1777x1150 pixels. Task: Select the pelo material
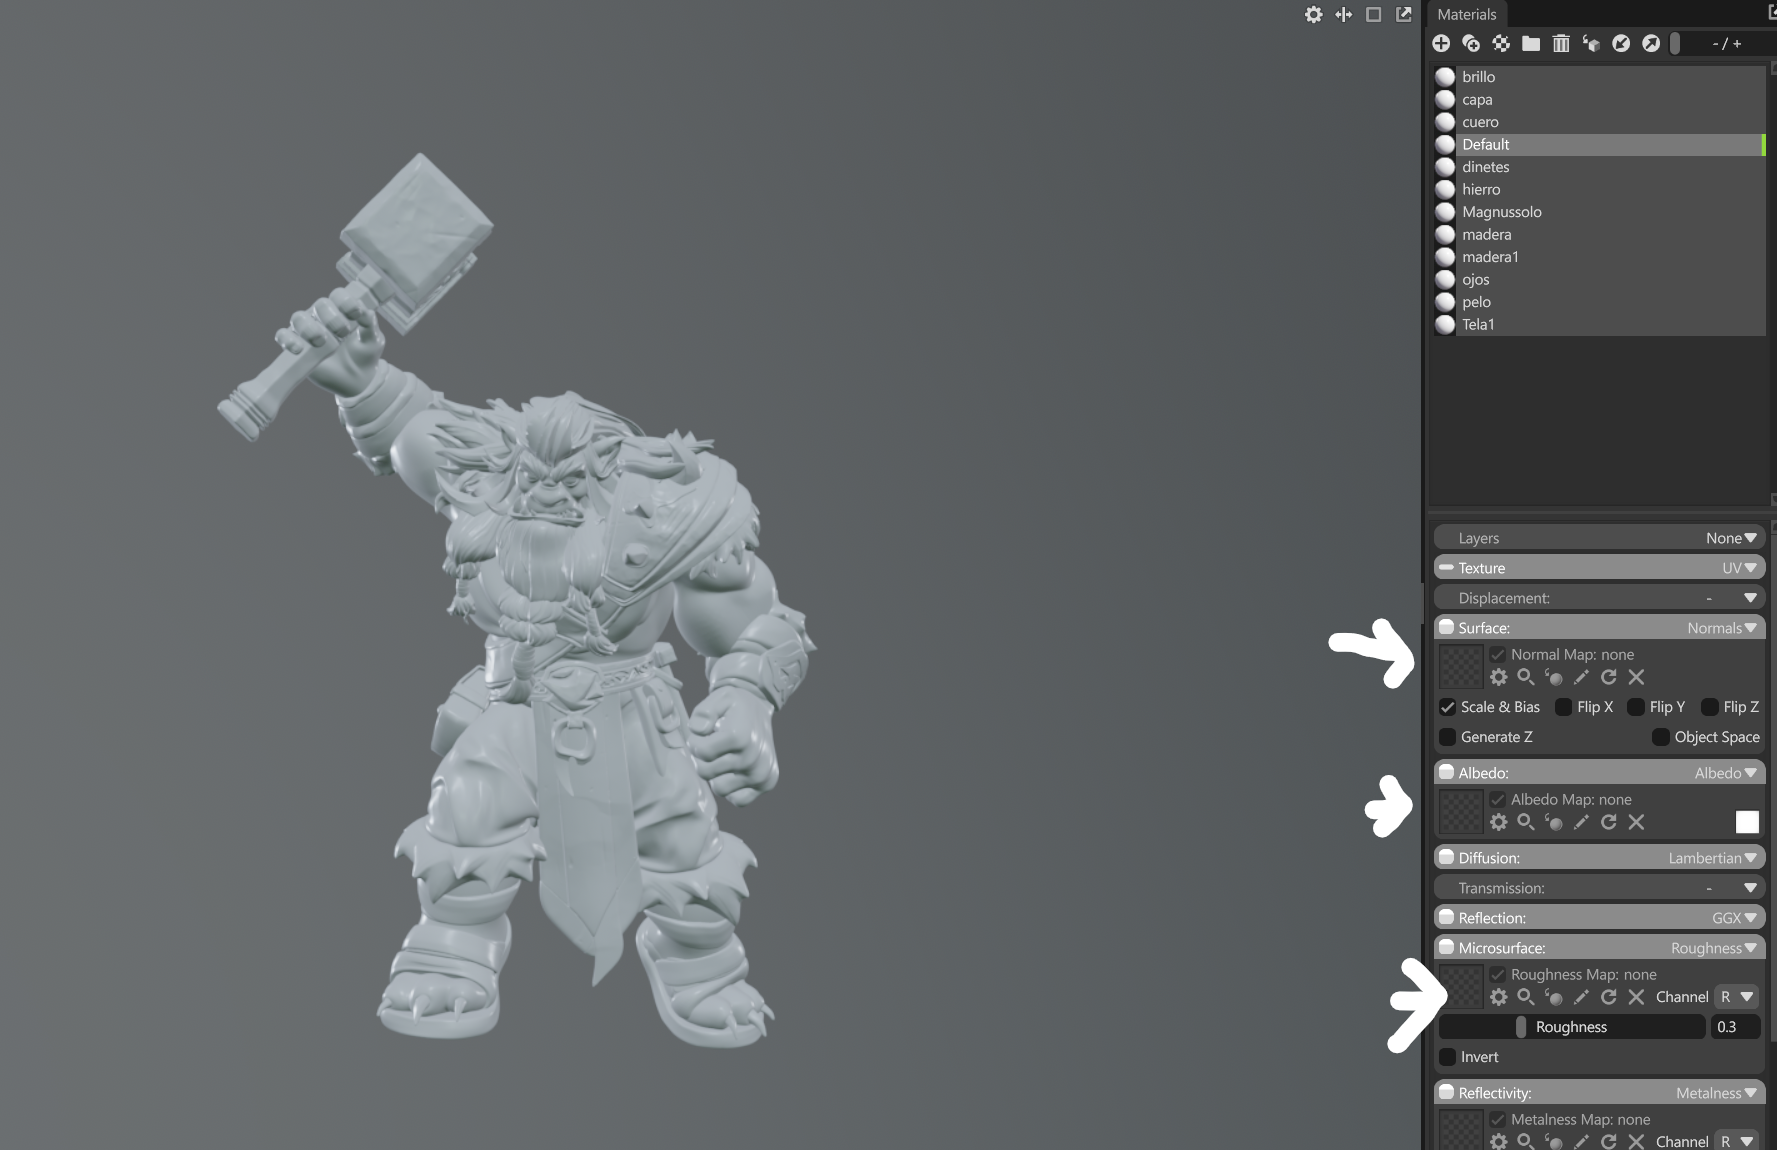click(1599, 302)
